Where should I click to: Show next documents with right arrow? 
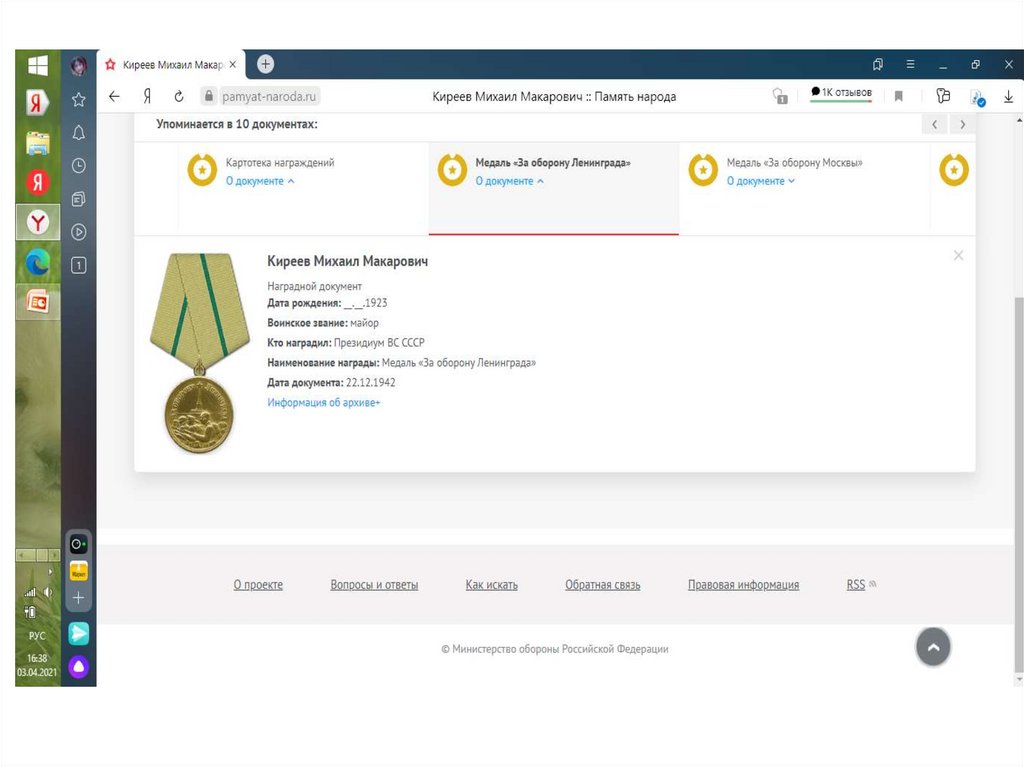point(962,124)
